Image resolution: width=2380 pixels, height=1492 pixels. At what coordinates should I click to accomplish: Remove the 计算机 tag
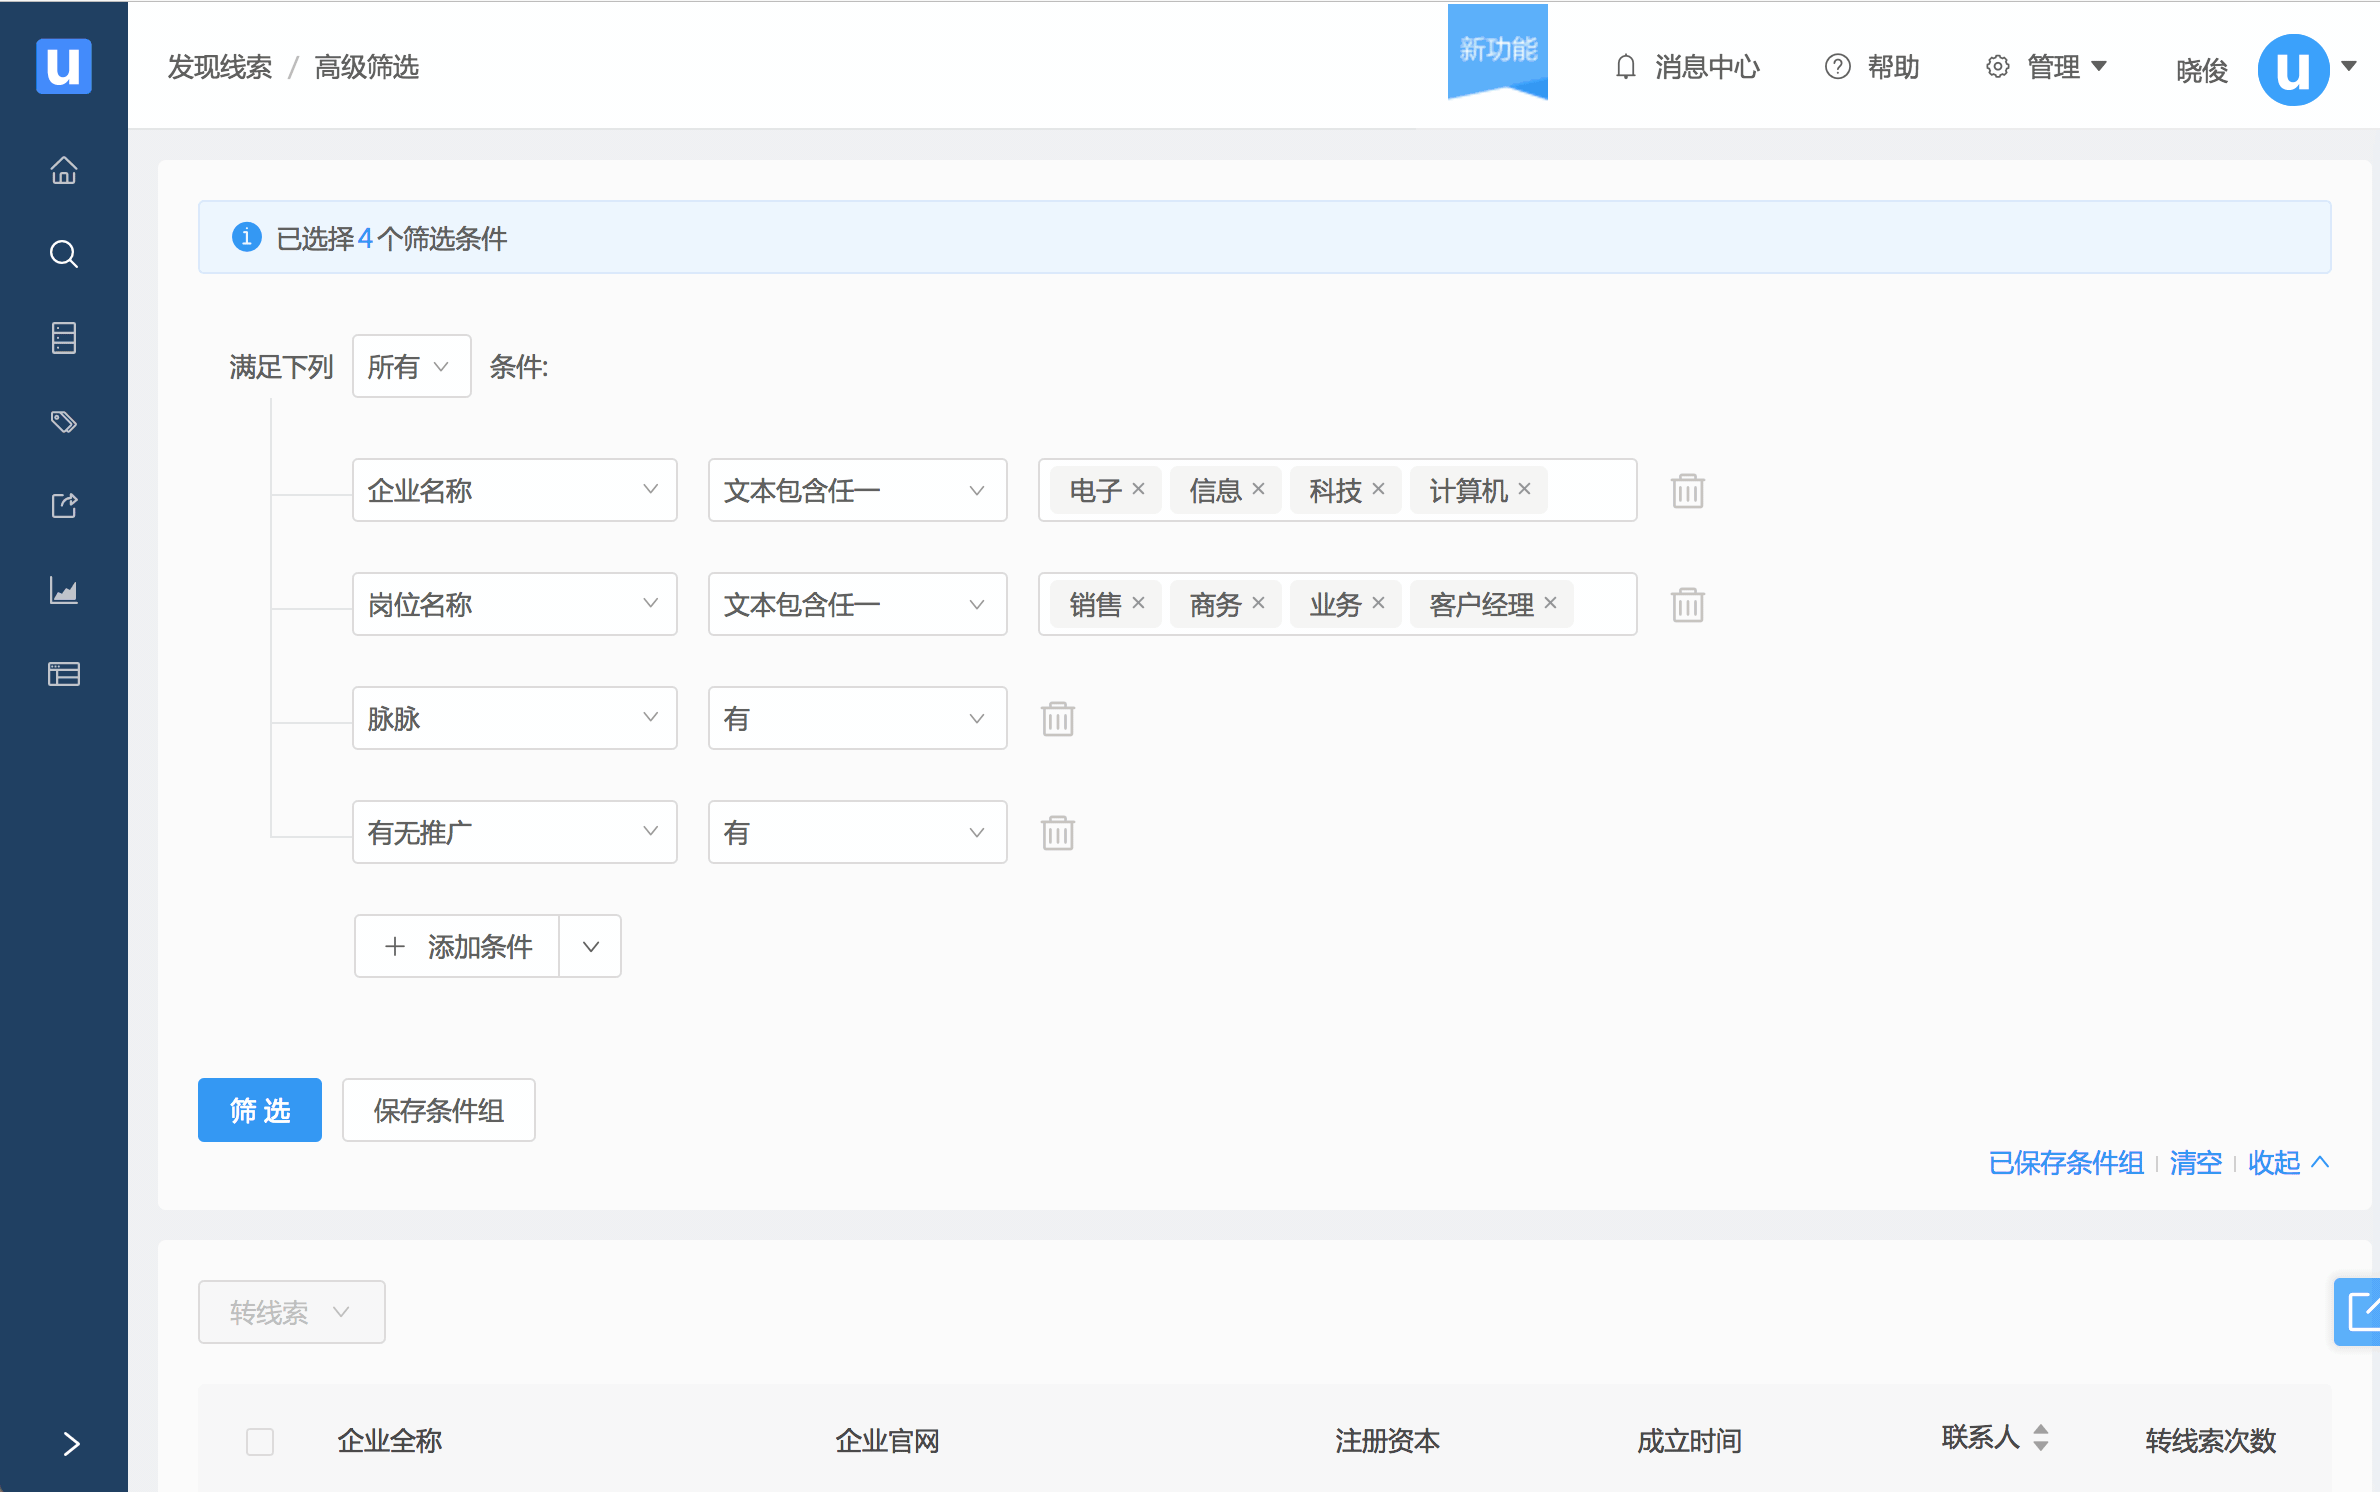pos(1524,489)
